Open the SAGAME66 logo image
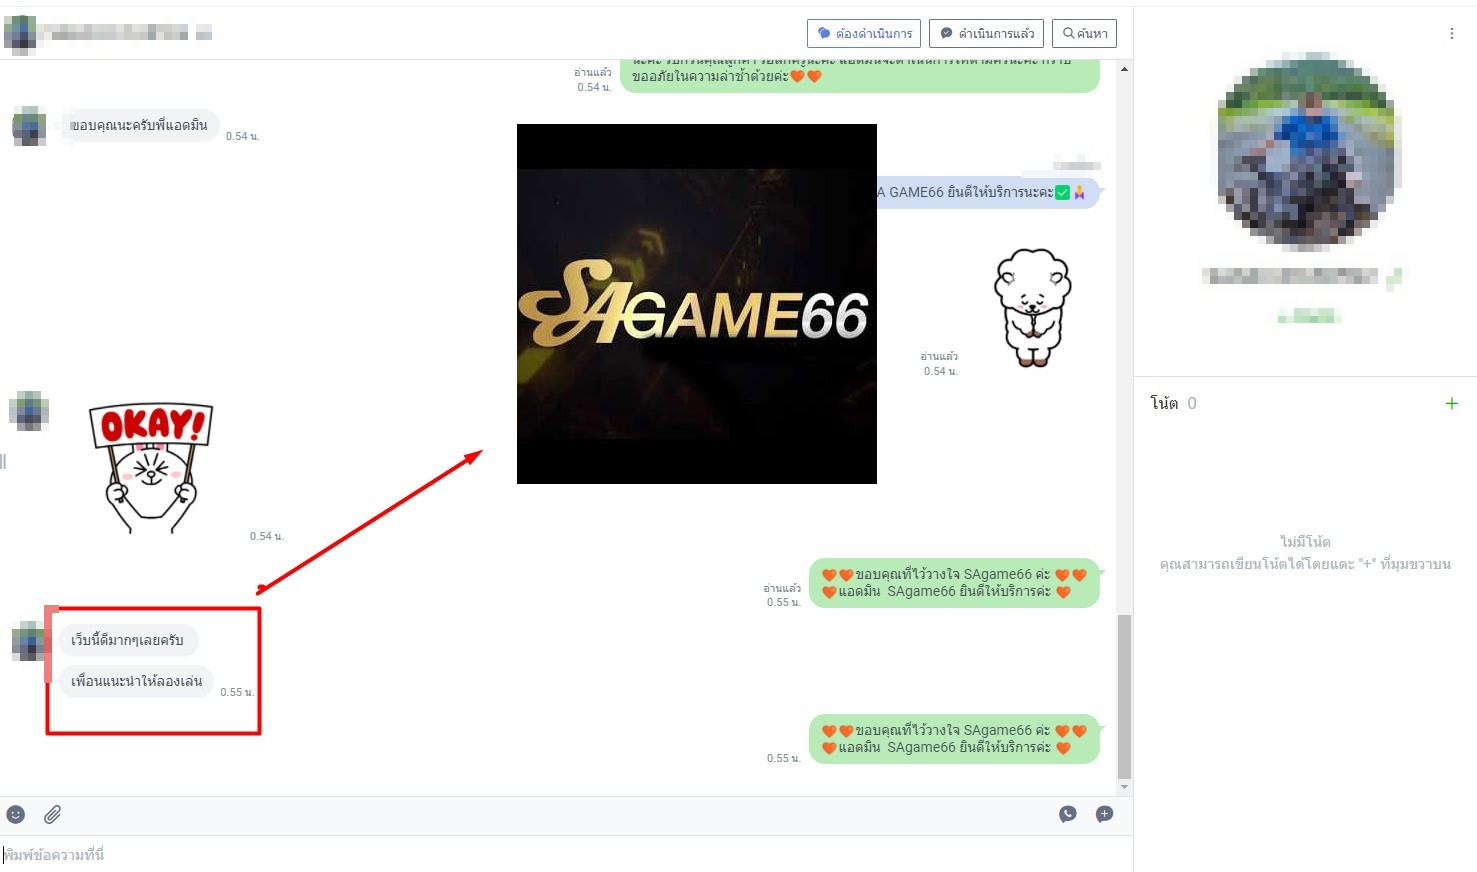The height and width of the screenshot is (872, 1477). (x=696, y=304)
